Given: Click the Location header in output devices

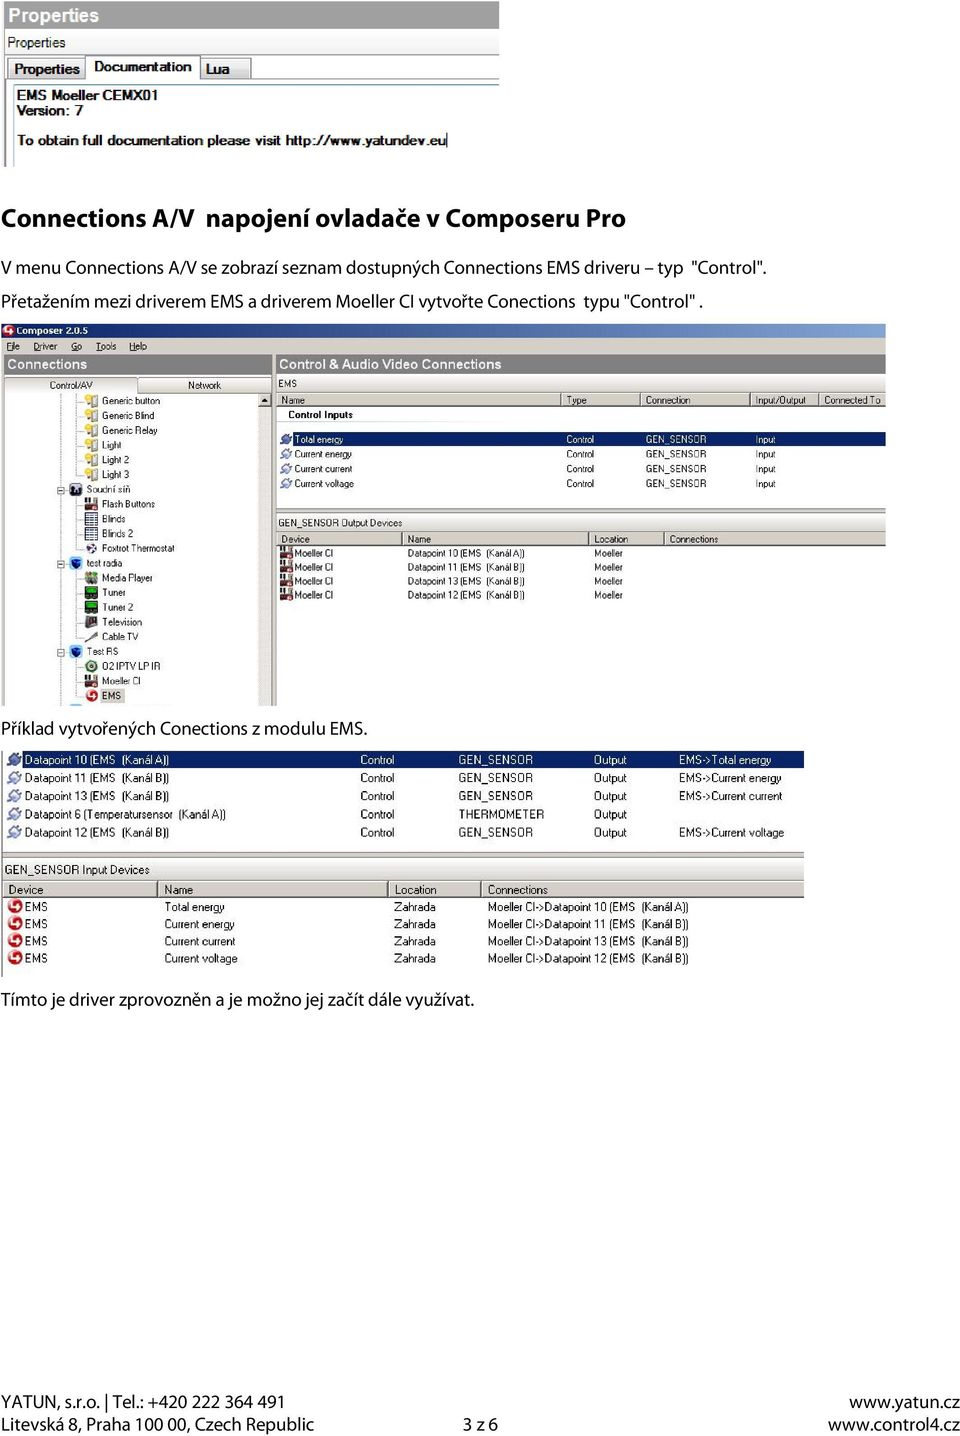Looking at the screenshot, I should pyautogui.click(x=626, y=539).
